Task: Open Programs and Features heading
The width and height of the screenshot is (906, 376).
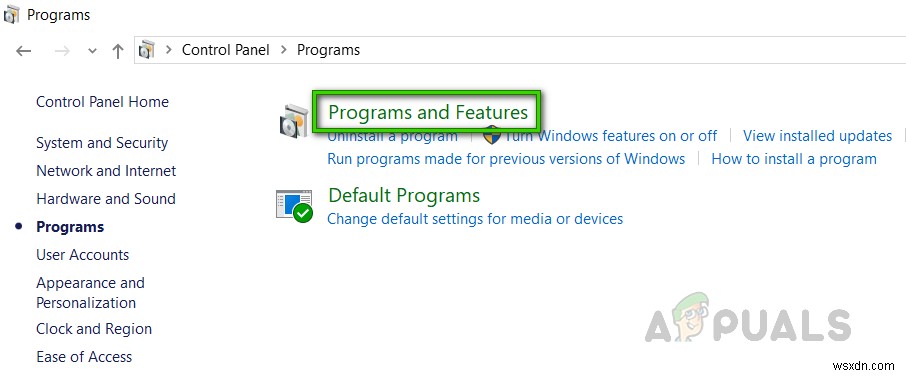Action: [428, 112]
